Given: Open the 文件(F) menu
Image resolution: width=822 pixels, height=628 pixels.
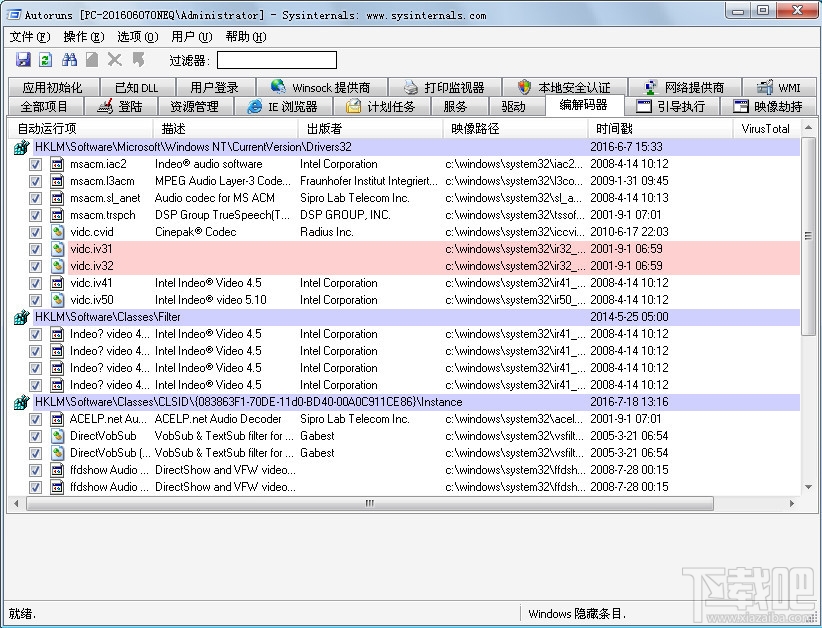Looking at the screenshot, I should coord(30,37).
